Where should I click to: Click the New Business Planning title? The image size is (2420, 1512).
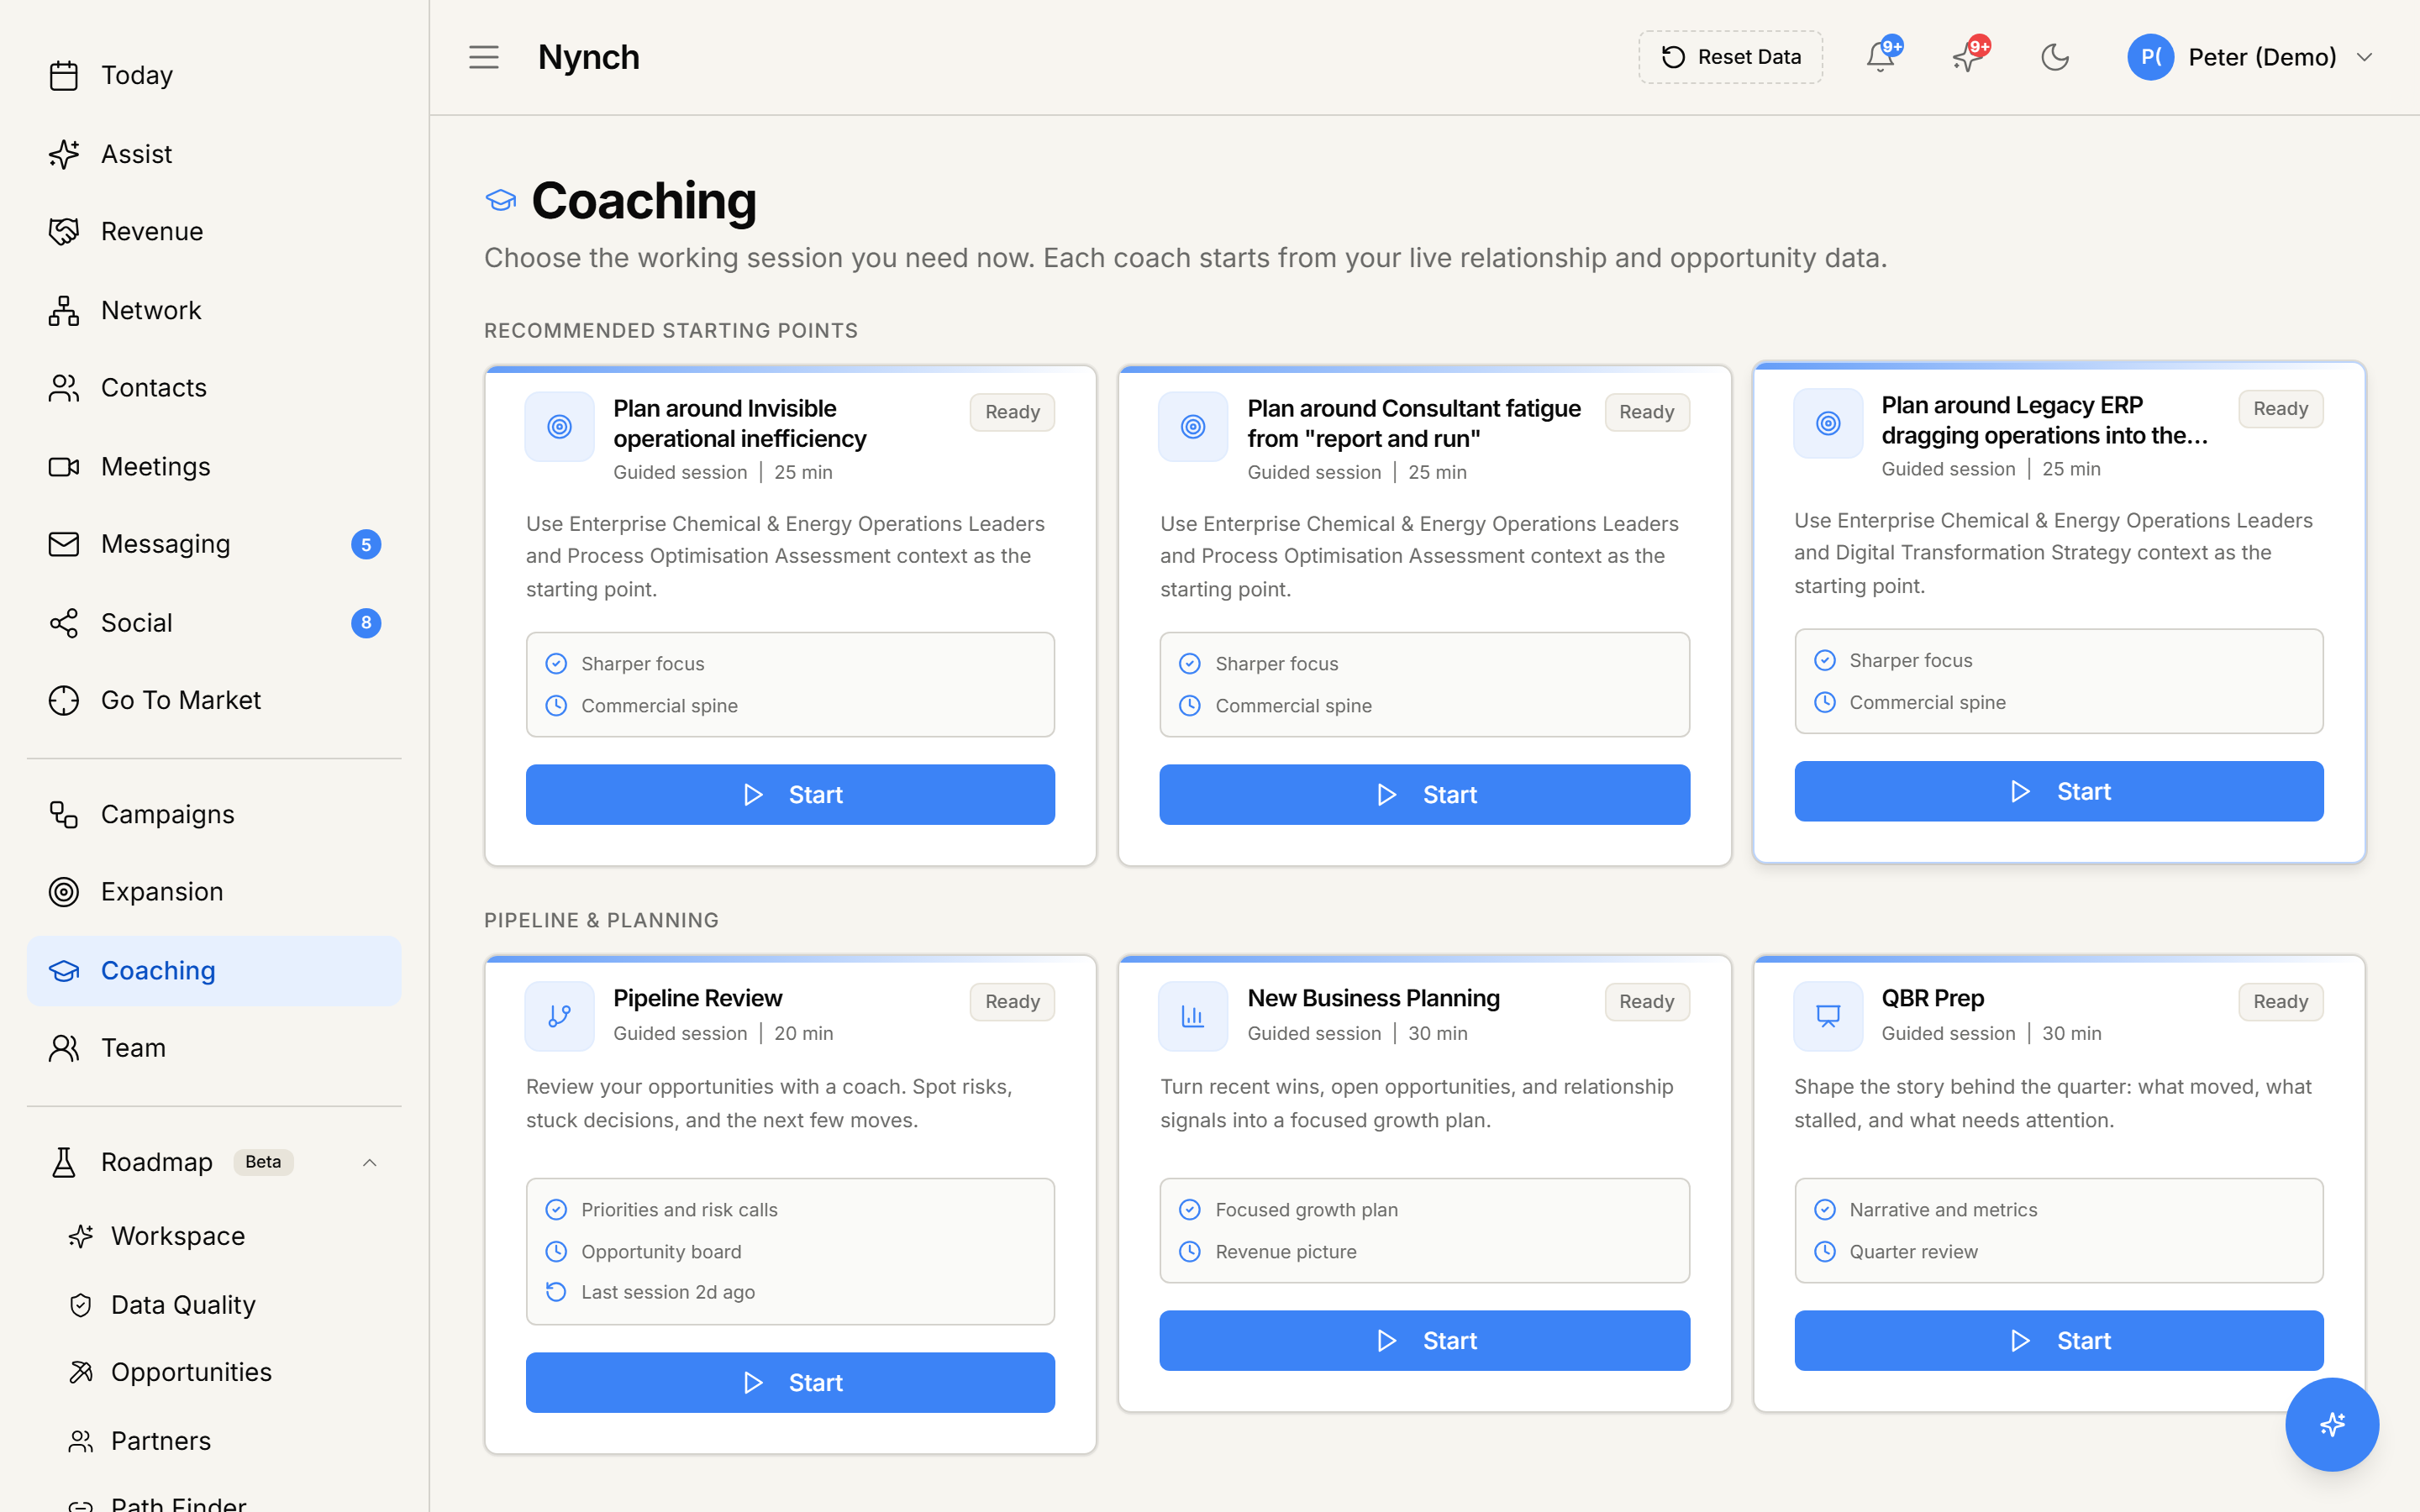coord(1374,998)
